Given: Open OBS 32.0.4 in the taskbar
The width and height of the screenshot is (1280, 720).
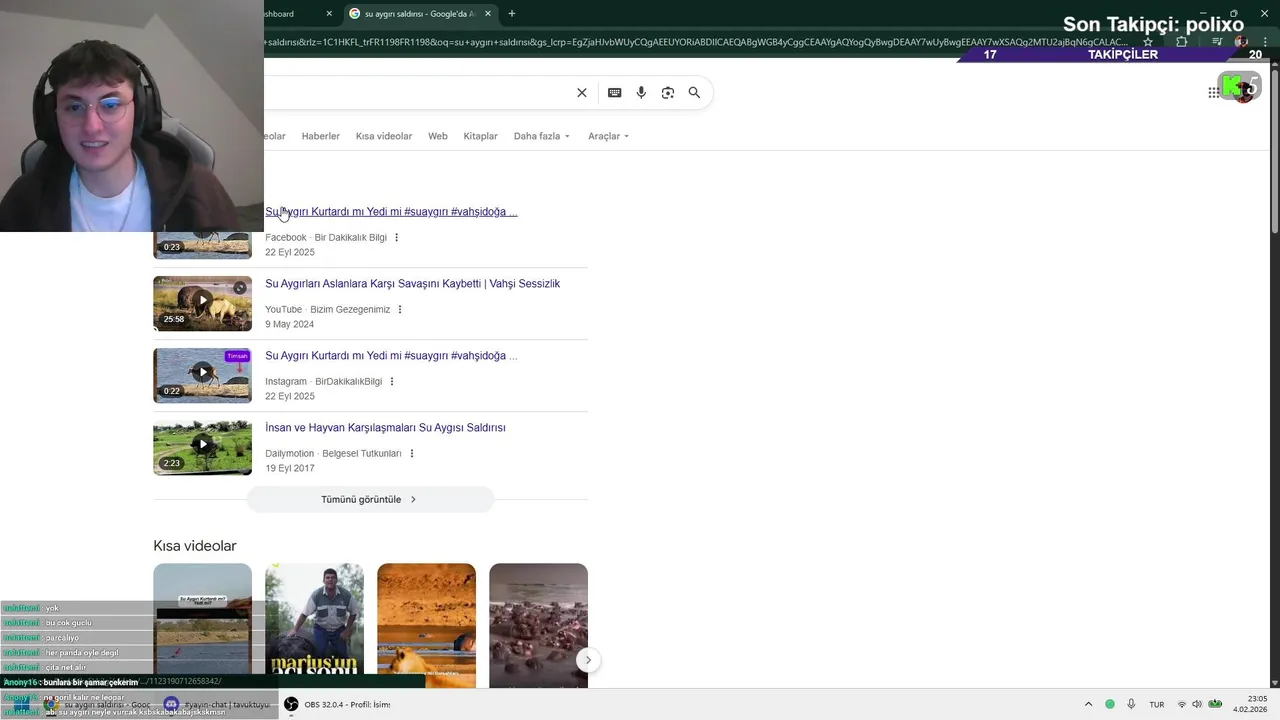Looking at the screenshot, I should tap(337, 704).
